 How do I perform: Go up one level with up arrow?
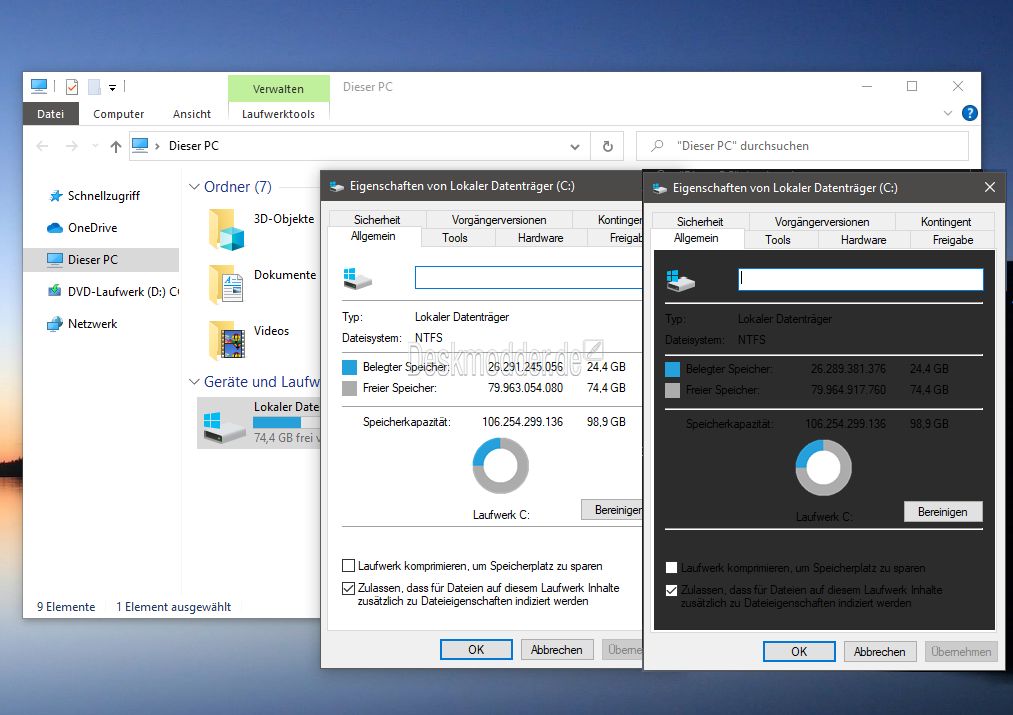pos(116,147)
